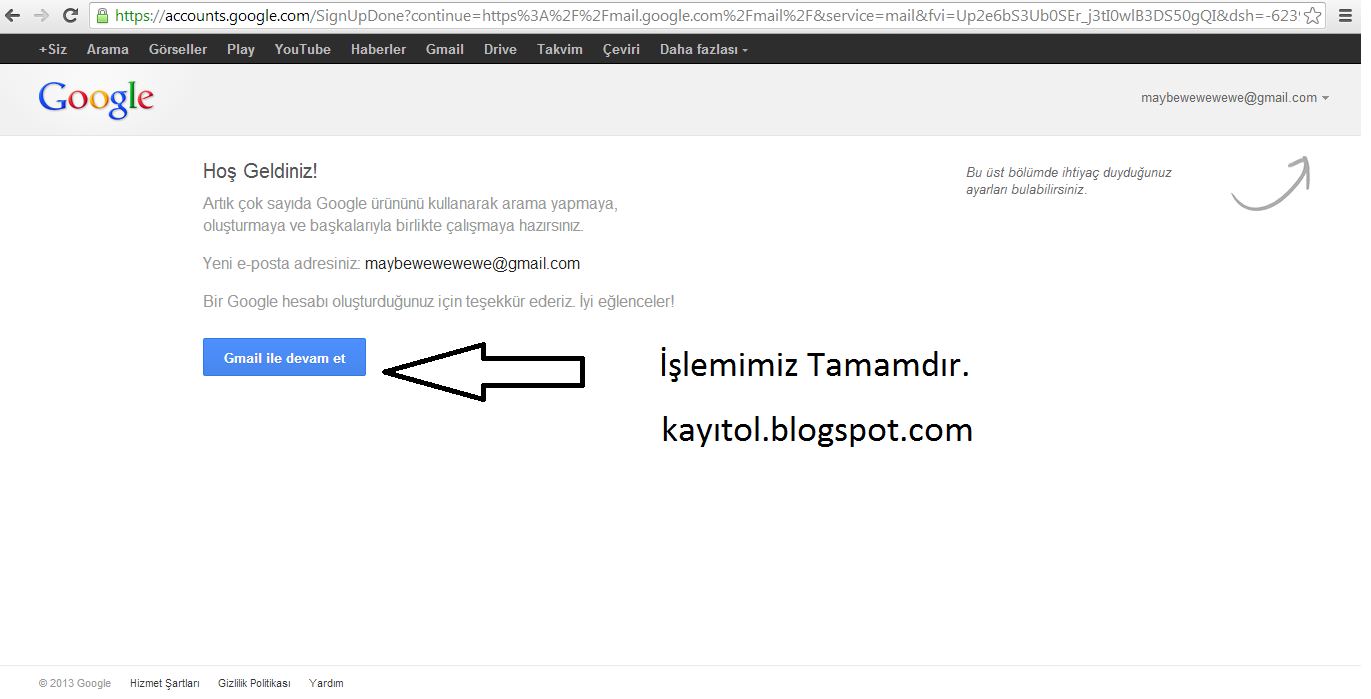Click the Gmail ile devam et button
The height and width of the screenshot is (699, 1371).
coord(284,357)
